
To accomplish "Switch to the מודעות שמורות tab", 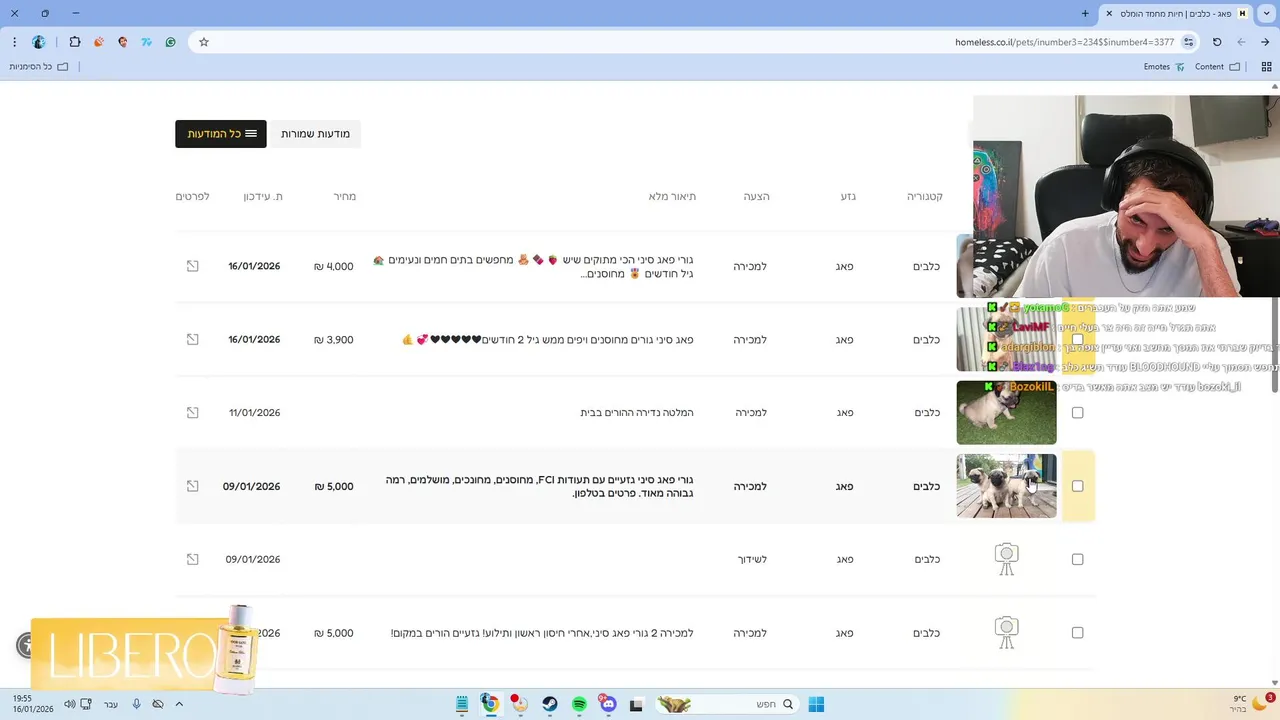I will click(x=315, y=134).
